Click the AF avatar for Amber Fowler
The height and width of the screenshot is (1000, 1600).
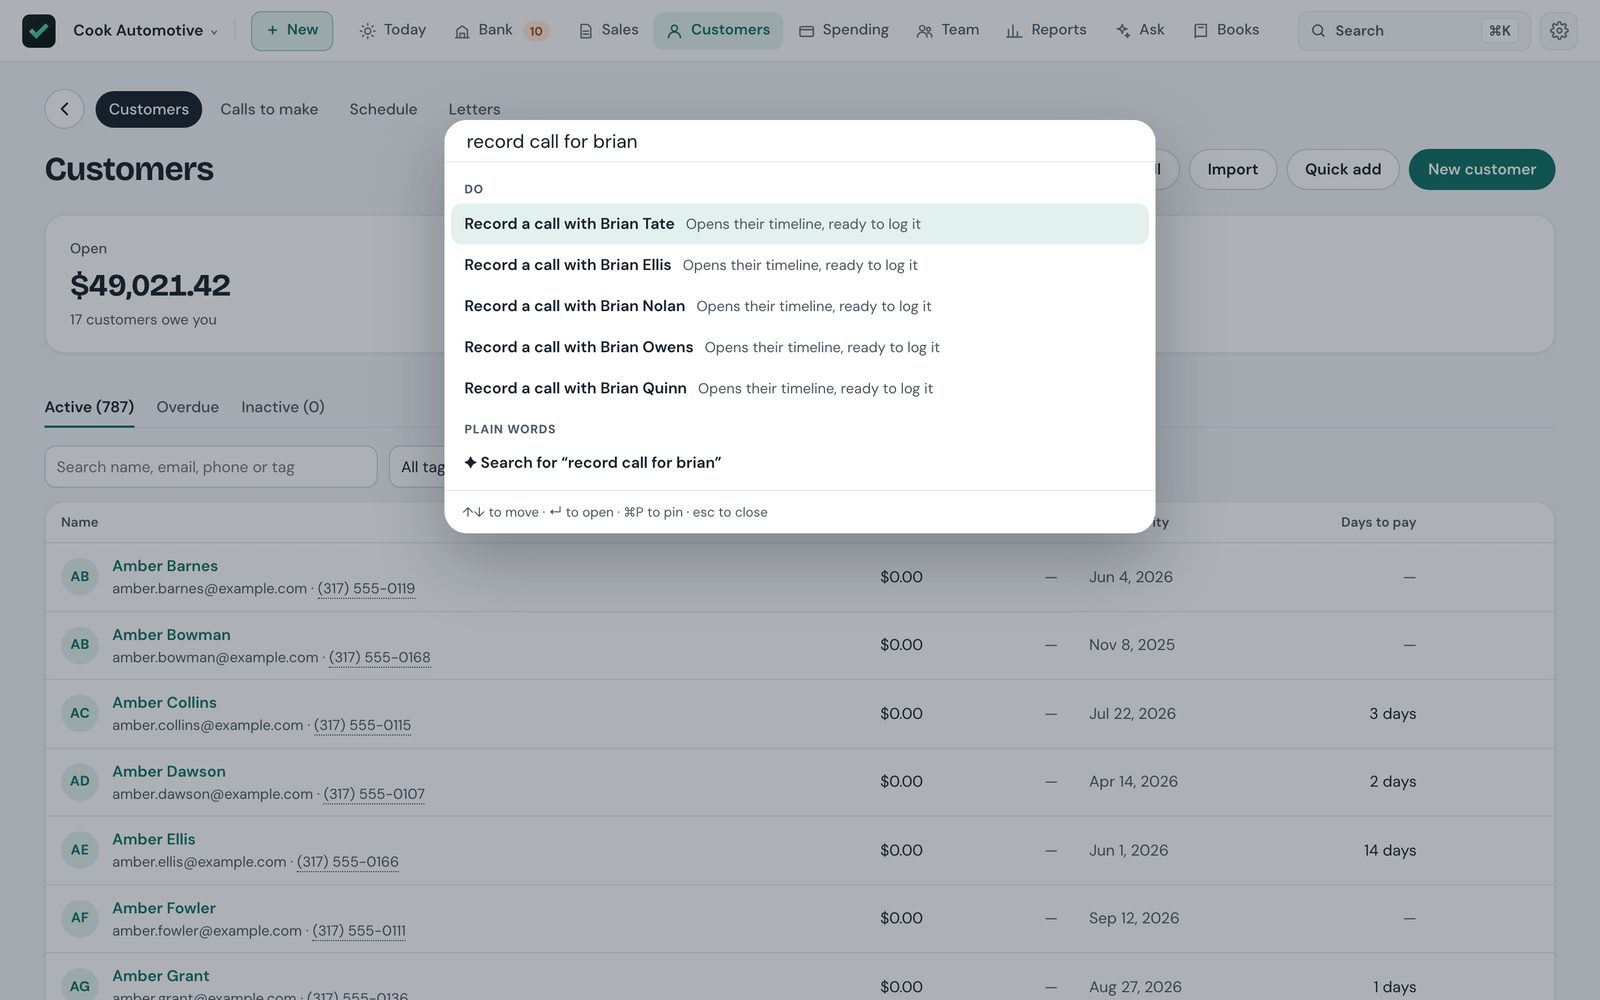[80, 918]
